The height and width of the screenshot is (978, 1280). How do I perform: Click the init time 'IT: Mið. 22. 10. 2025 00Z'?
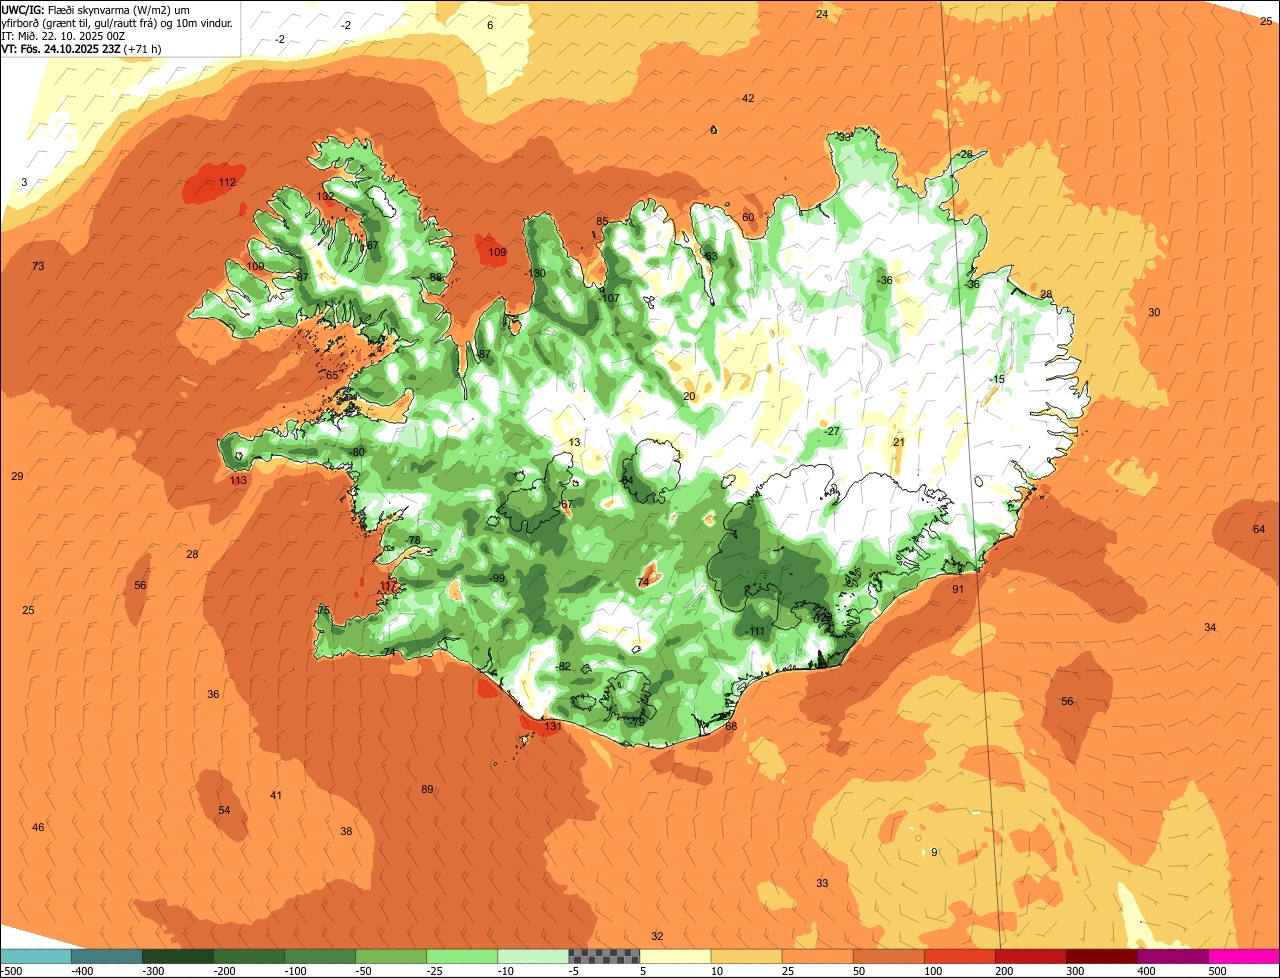click(x=63, y=35)
